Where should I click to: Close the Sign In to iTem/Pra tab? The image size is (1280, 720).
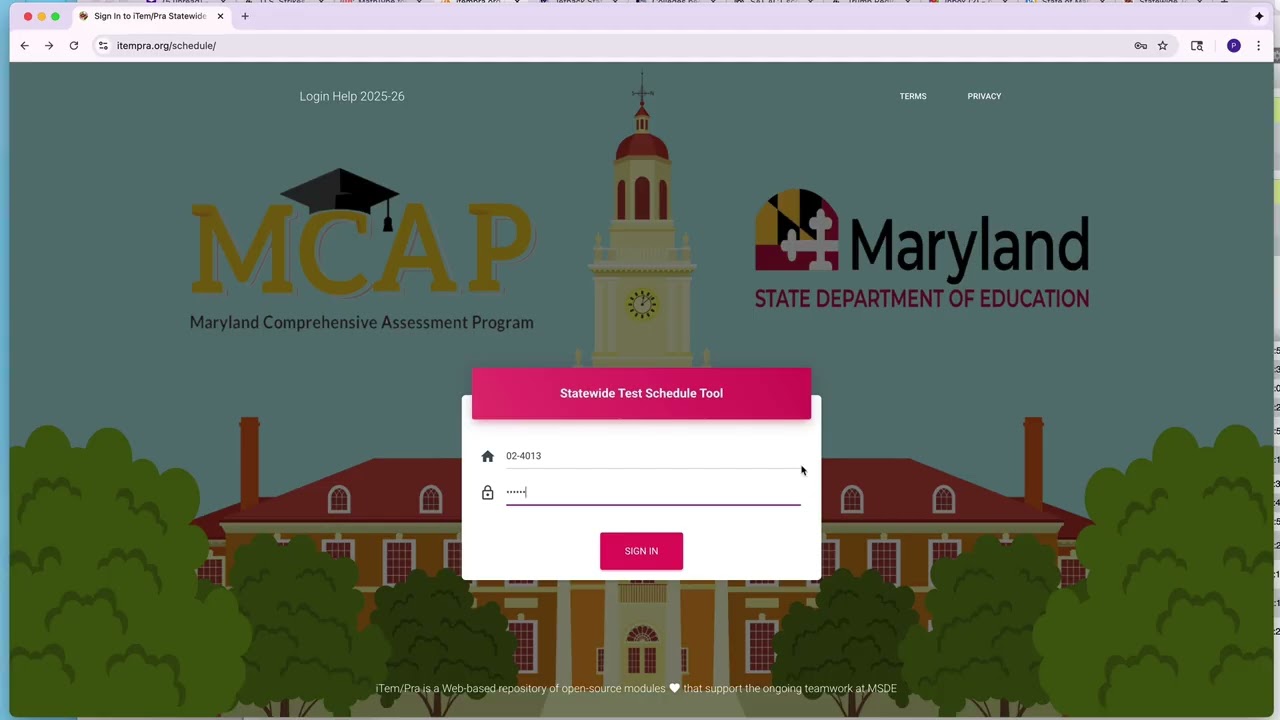click(x=220, y=16)
